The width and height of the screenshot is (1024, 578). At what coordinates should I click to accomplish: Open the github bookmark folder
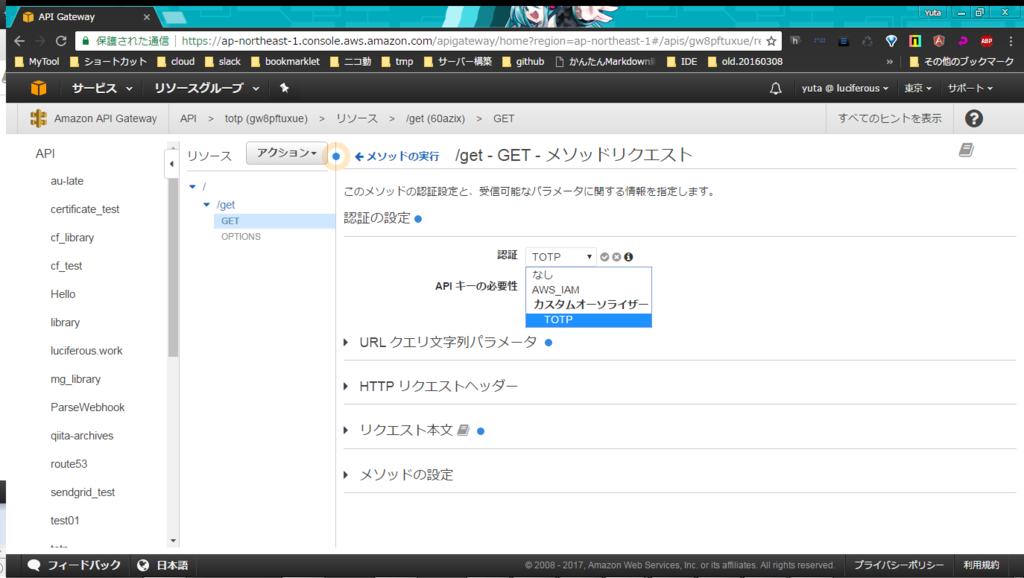coord(523,61)
